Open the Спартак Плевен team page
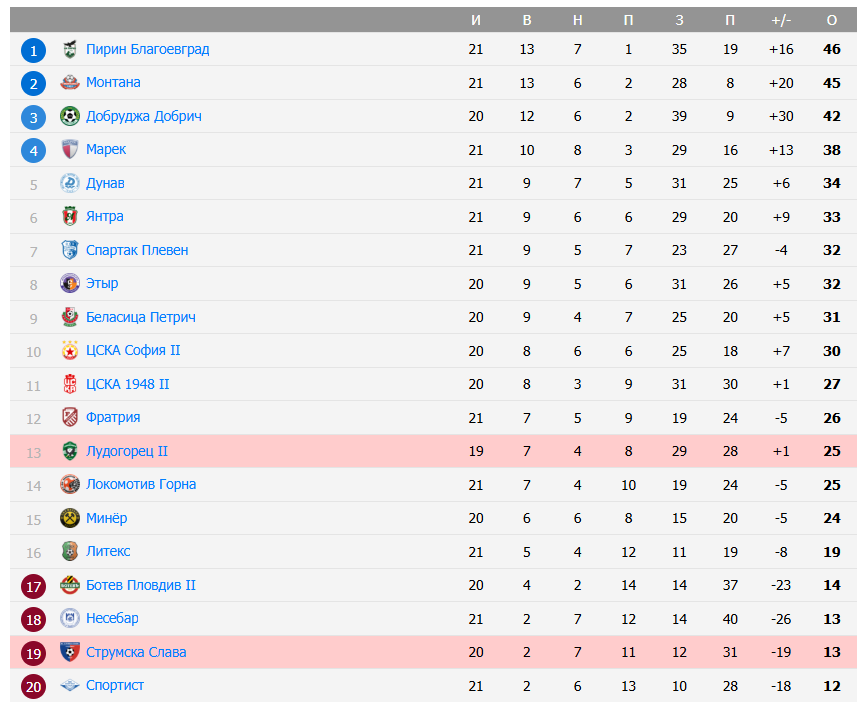Screen dimensions: 865x713 (137, 250)
